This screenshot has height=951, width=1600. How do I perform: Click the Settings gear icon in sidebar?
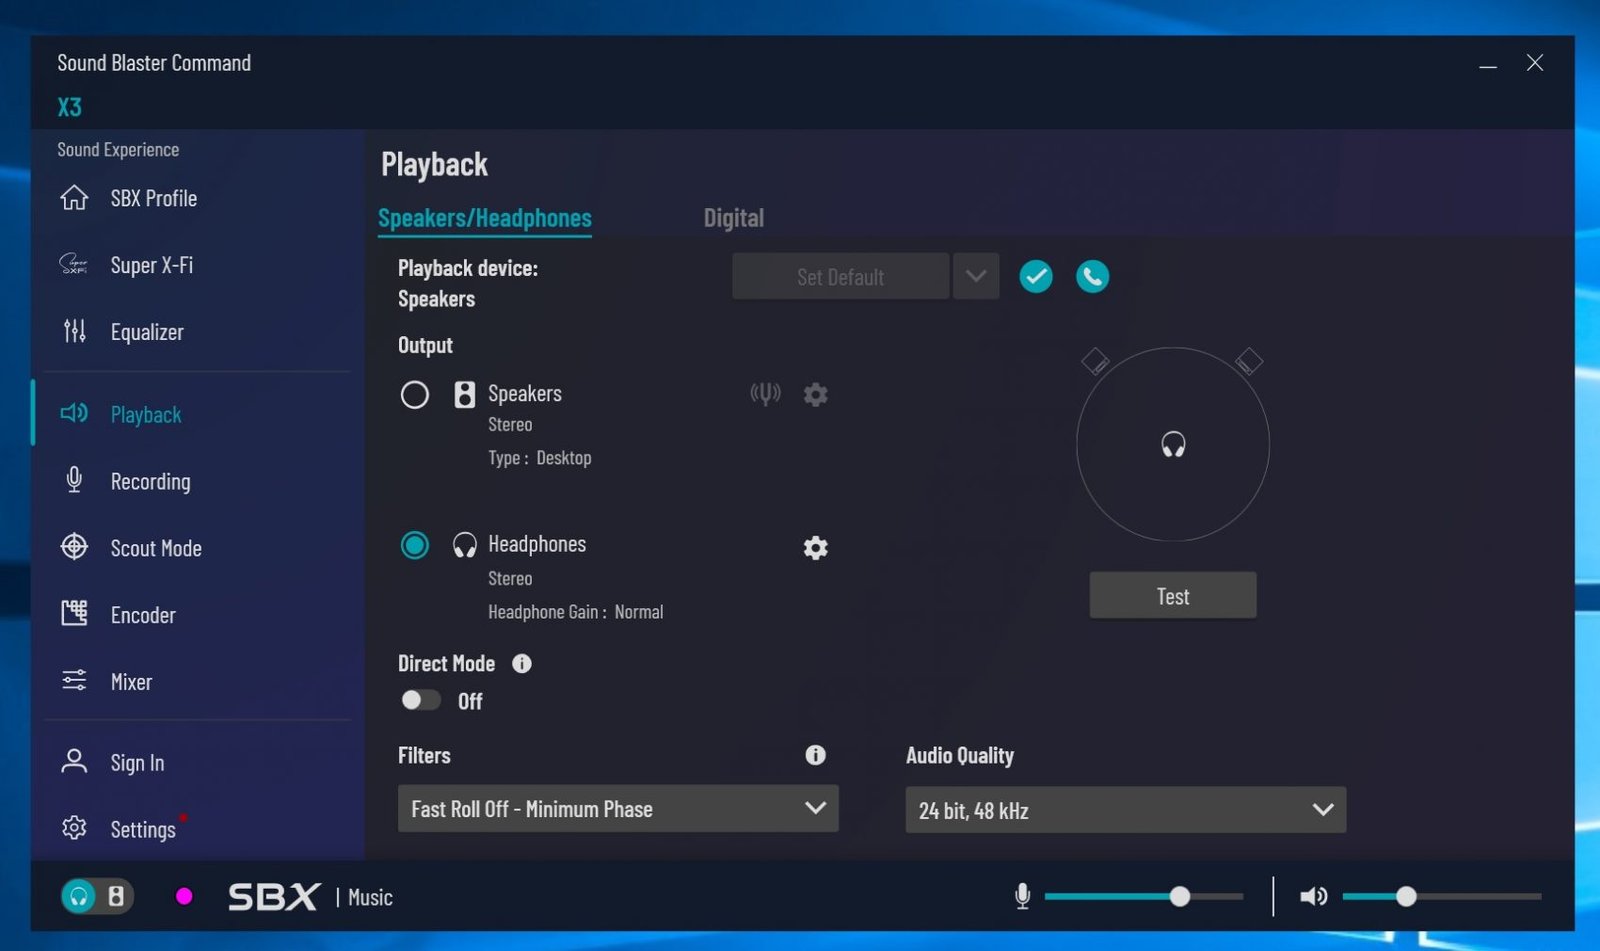(74, 828)
